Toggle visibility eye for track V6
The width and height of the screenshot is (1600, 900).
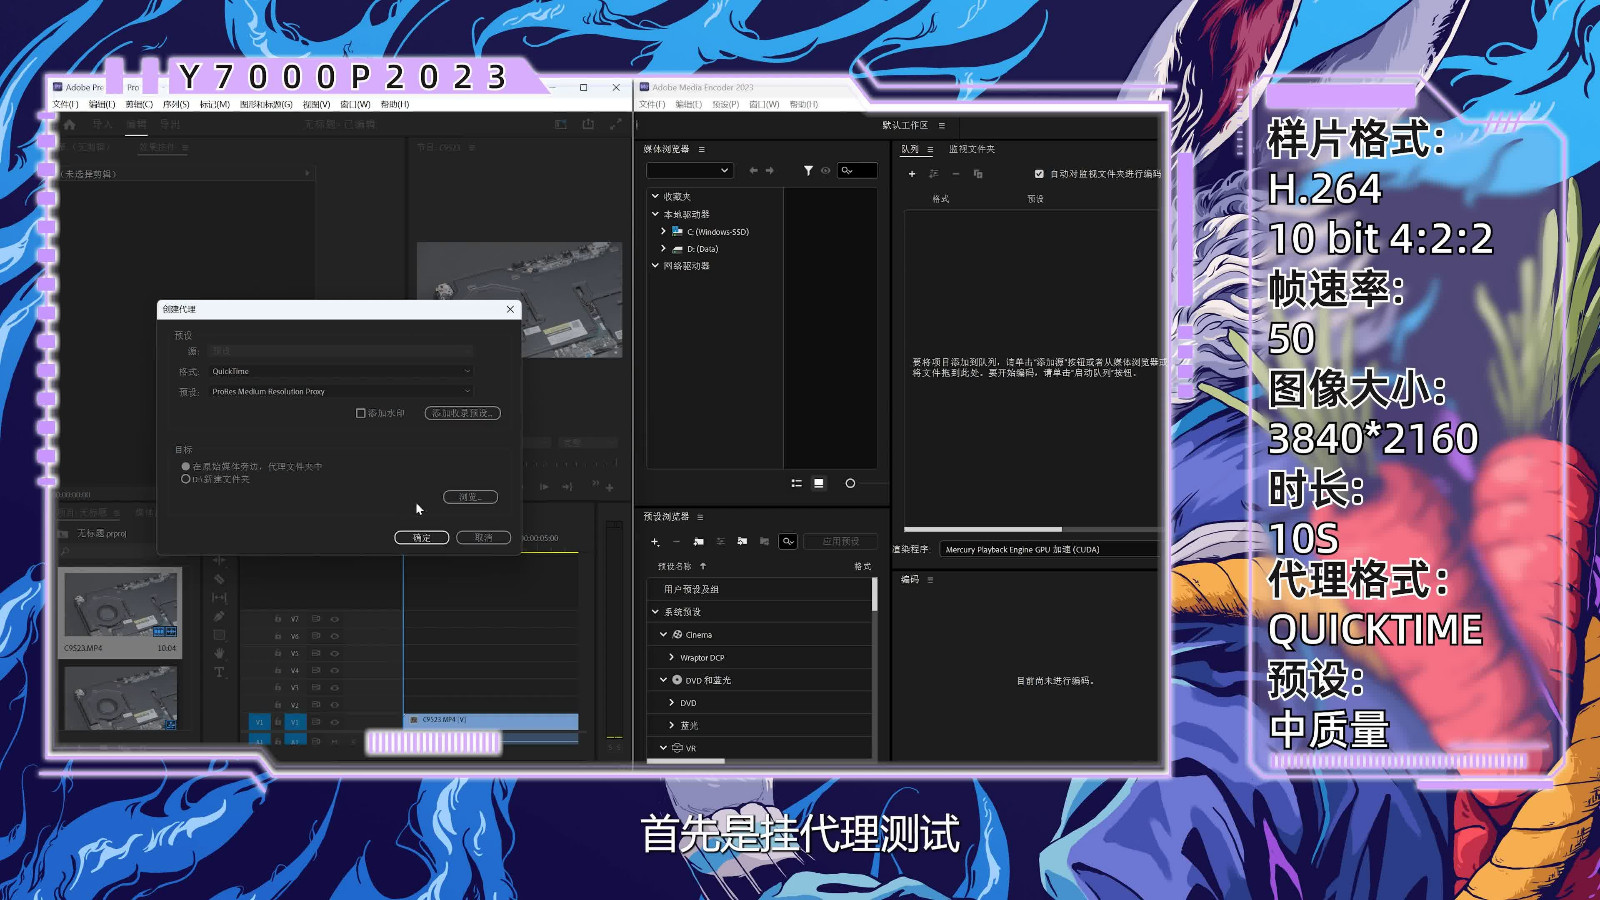click(335, 636)
